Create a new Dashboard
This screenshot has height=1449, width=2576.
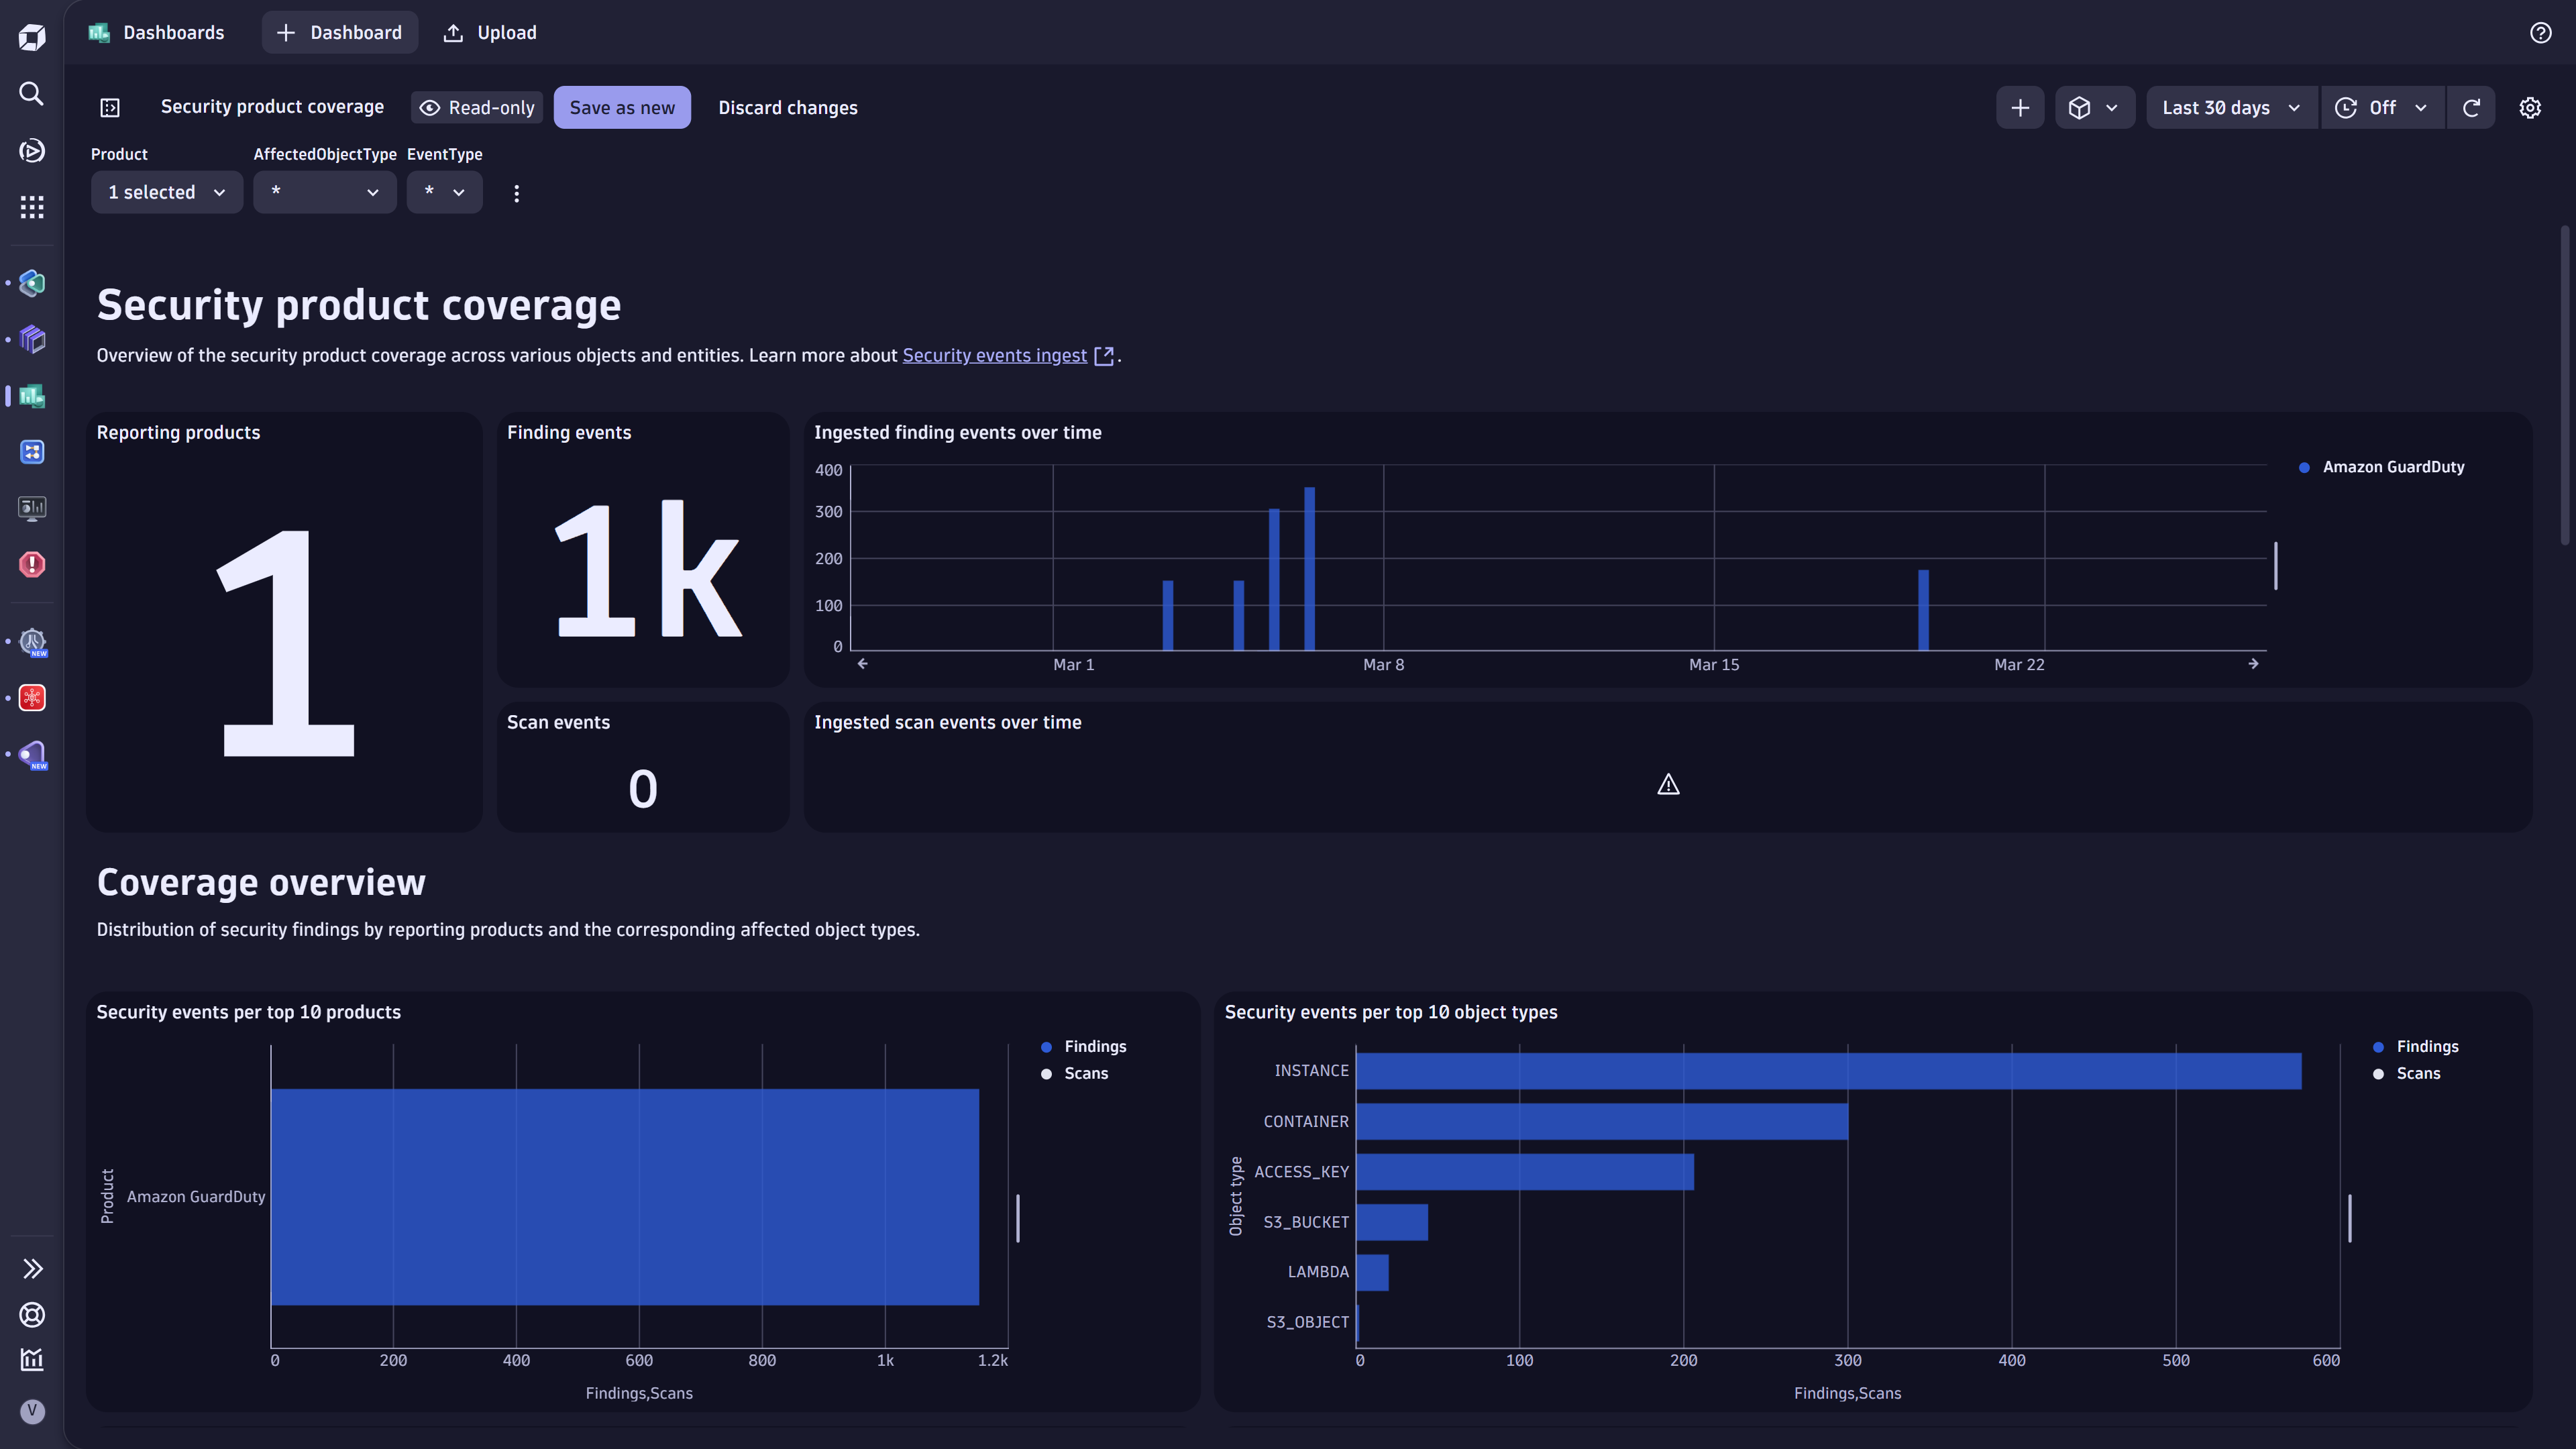pyautogui.click(x=340, y=33)
